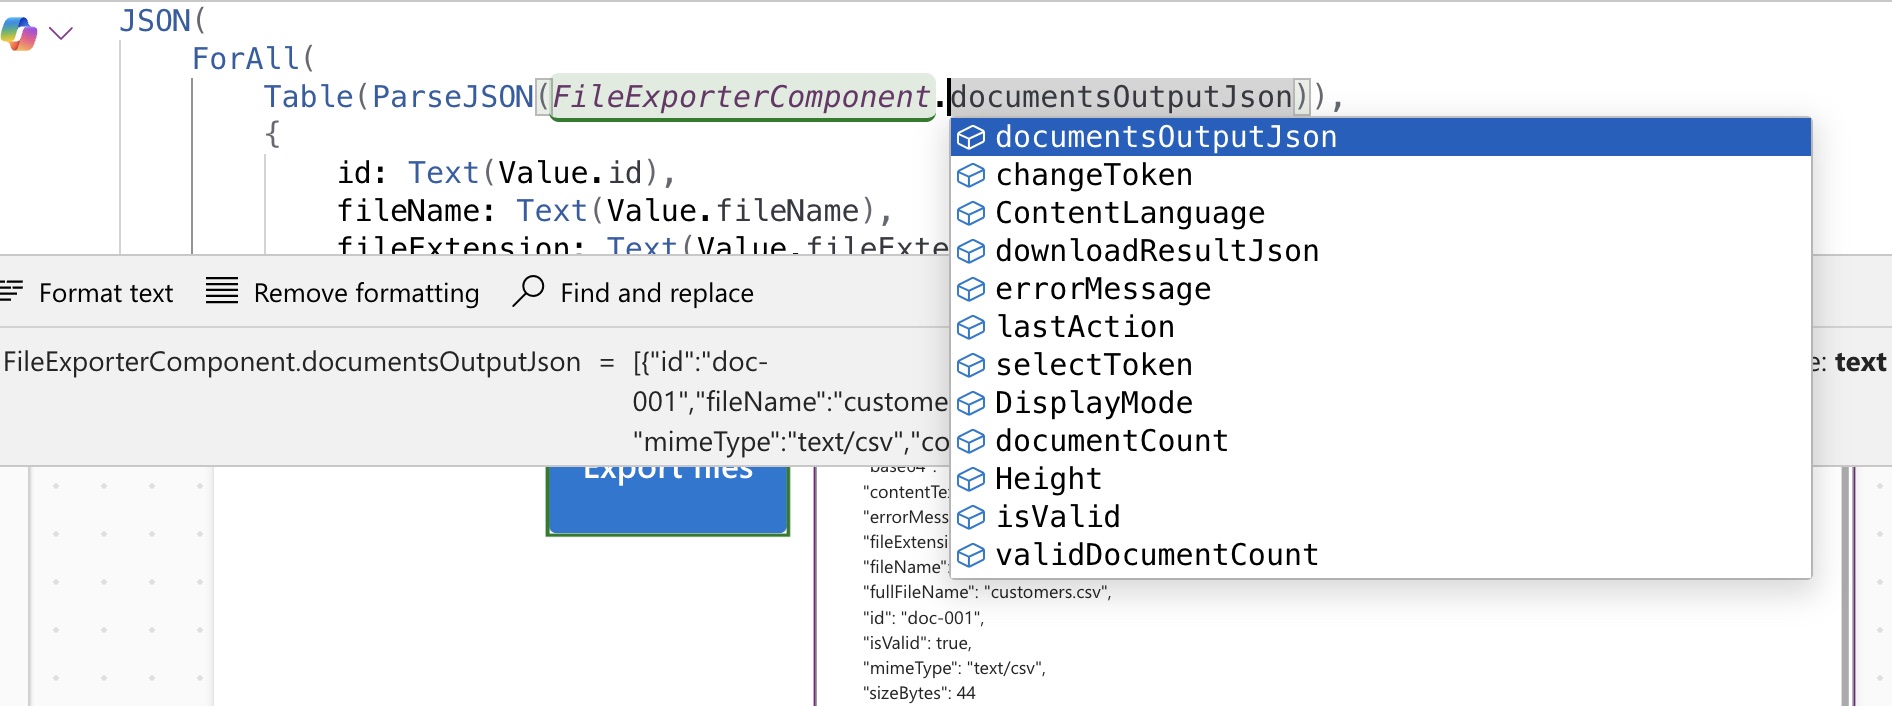Click the "sizeBytes": 44 output line
Viewport: 1892px width, 706px height.
[x=919, y=693]
